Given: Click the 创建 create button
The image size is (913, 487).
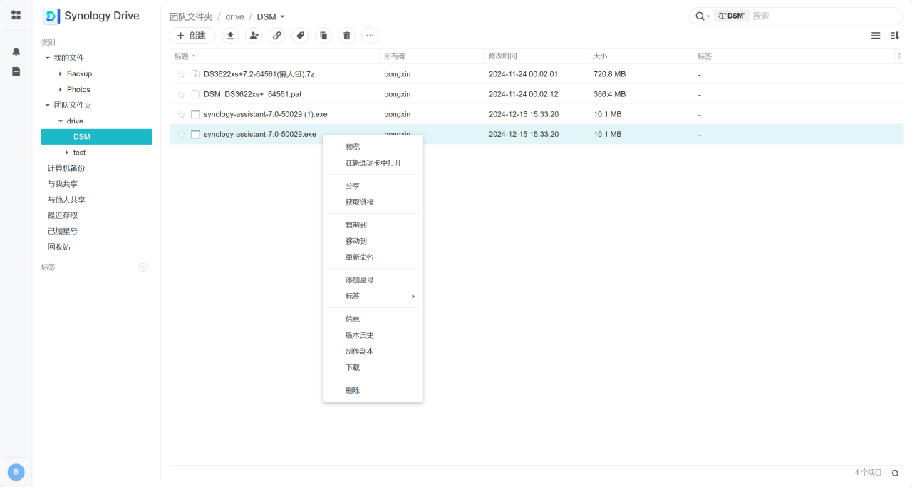Looking at the screenshot, I should [x=192, y=35].
